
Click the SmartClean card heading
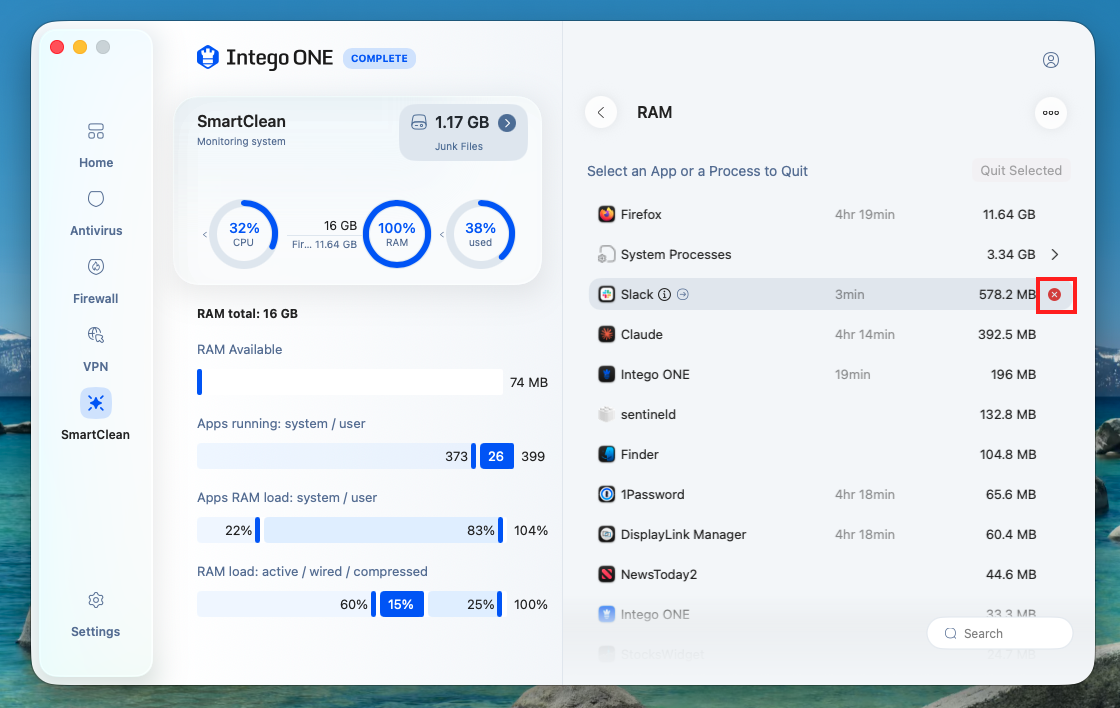coord(241,121)
